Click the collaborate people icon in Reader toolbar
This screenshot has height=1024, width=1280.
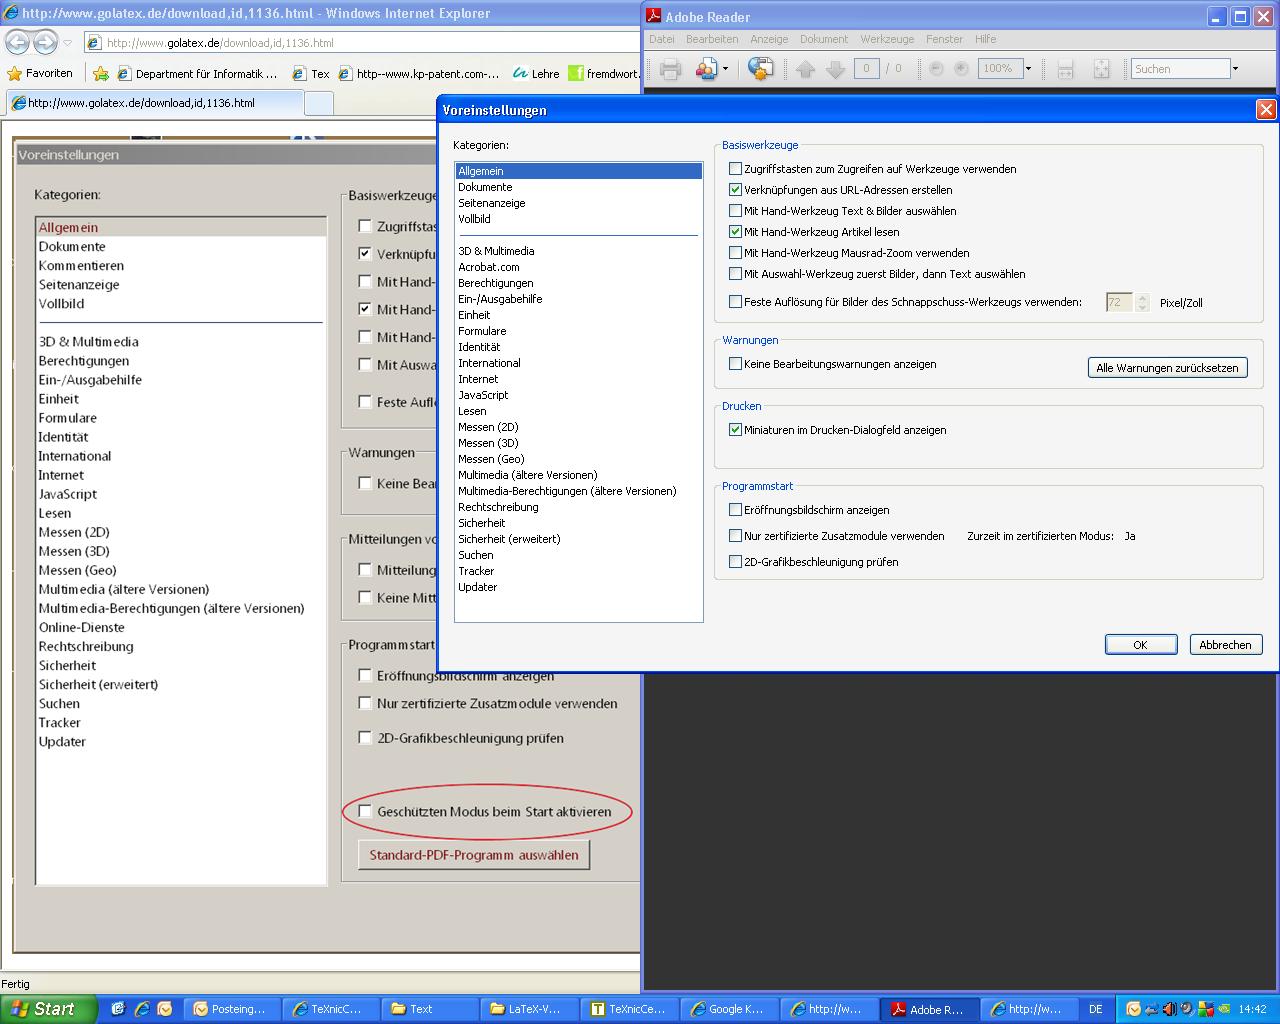pos(706,69)
